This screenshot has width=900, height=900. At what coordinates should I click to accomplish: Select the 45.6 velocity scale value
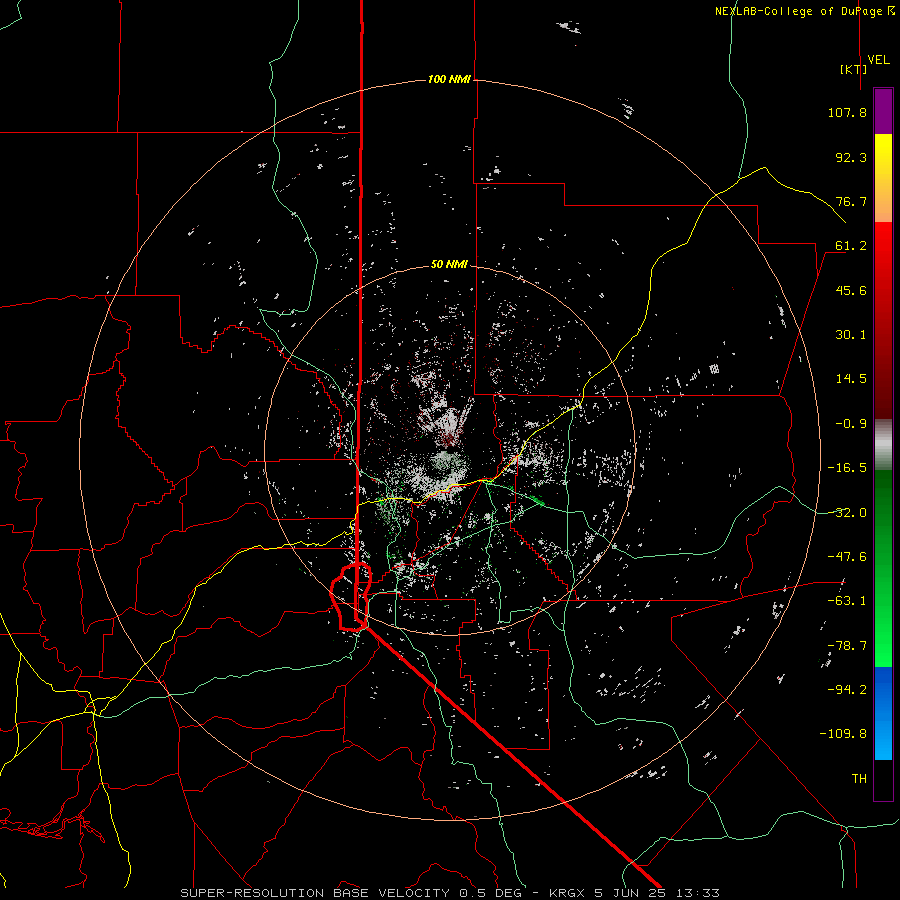[851, 290]
